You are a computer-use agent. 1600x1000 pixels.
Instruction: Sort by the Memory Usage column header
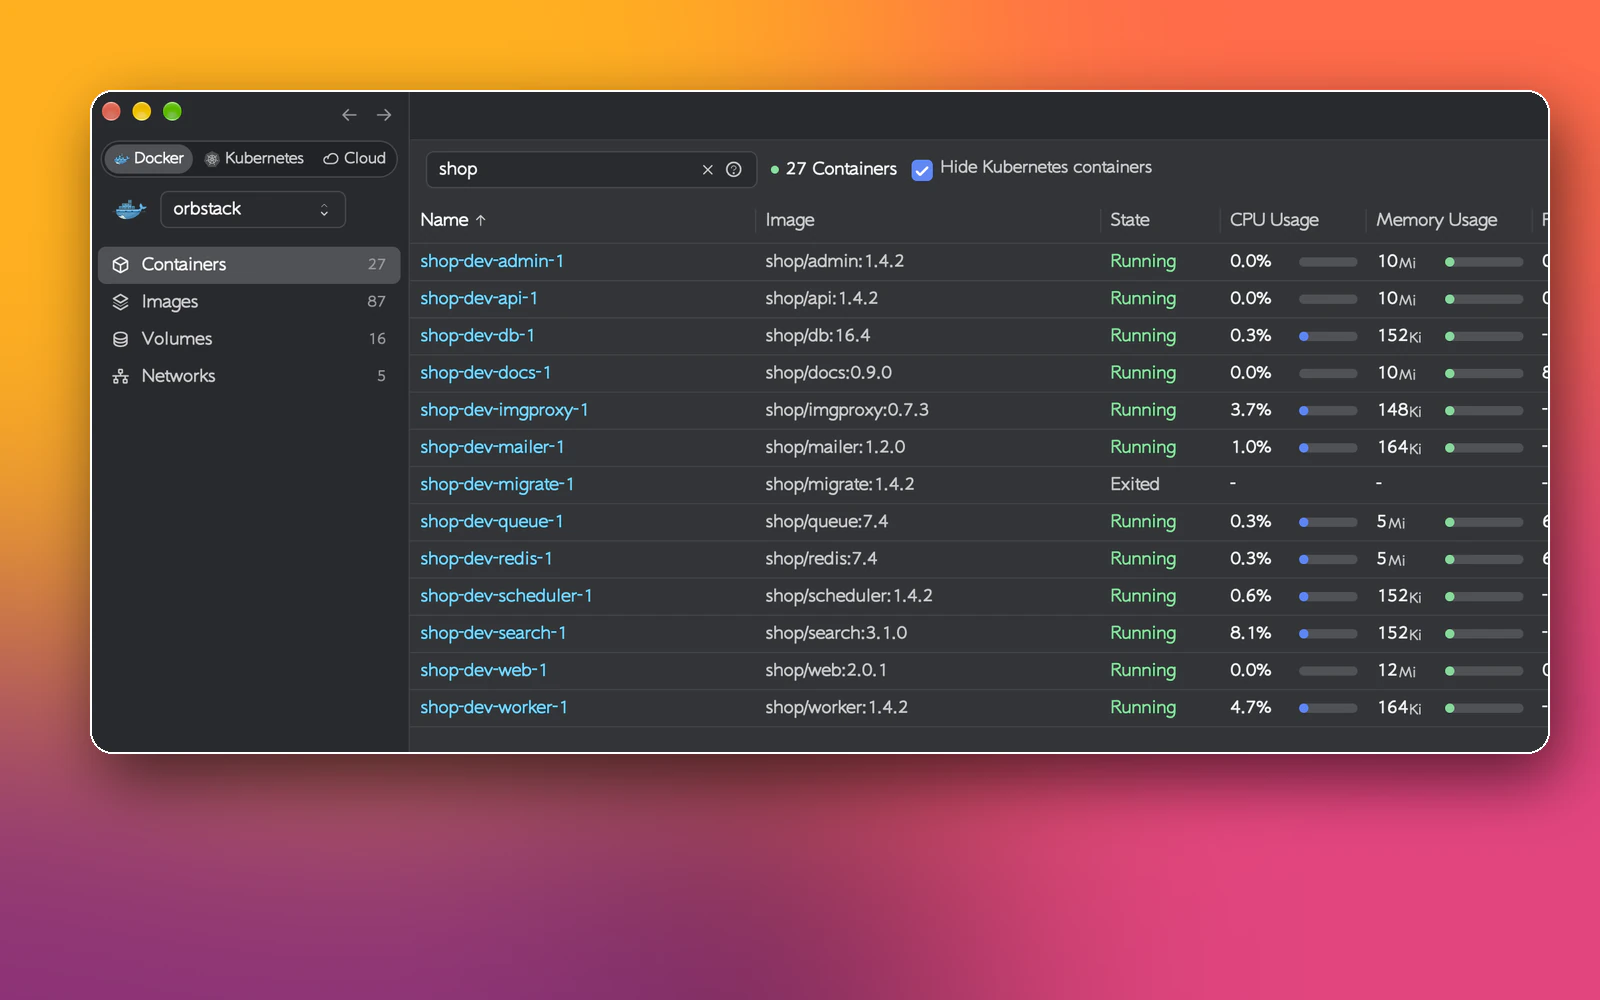pyautogui.click(x=1437, y=220)
